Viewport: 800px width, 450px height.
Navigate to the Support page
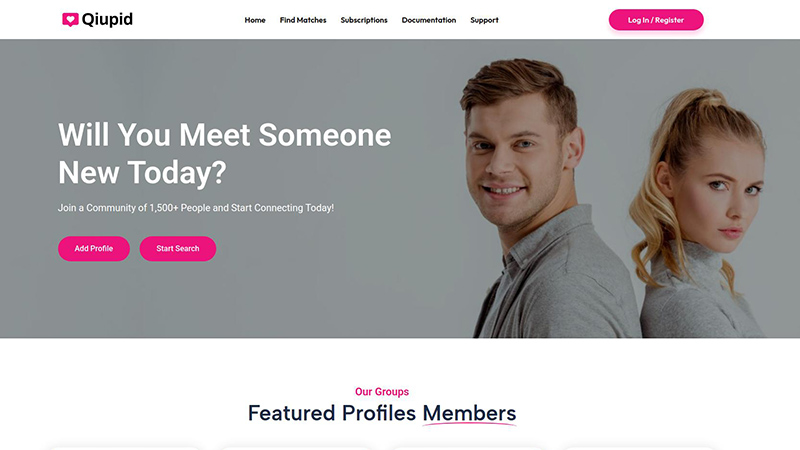(484, 20)
